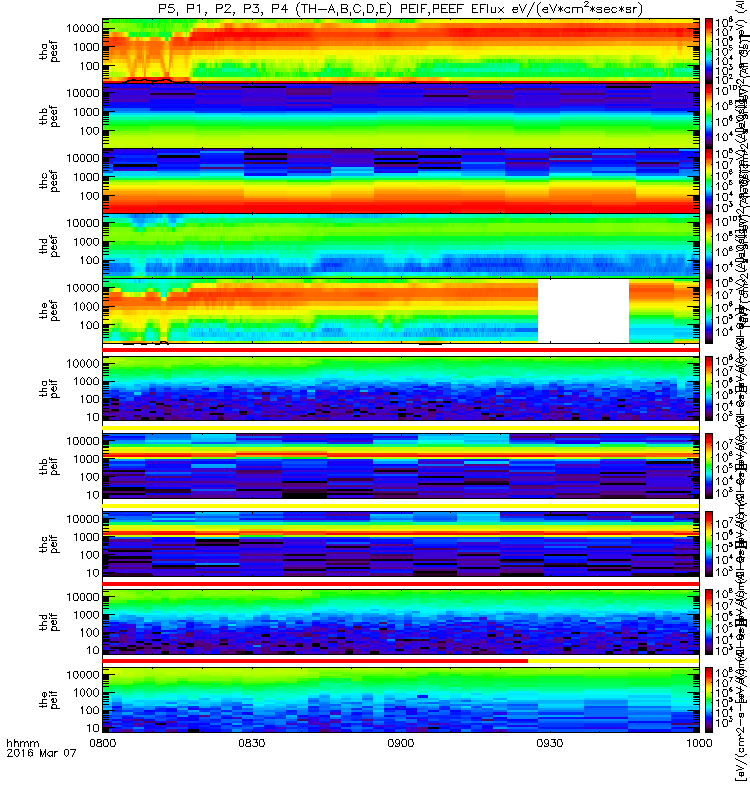
Task: Click the yellow status bar above thc peif panel
Action: tap(401, 506)
